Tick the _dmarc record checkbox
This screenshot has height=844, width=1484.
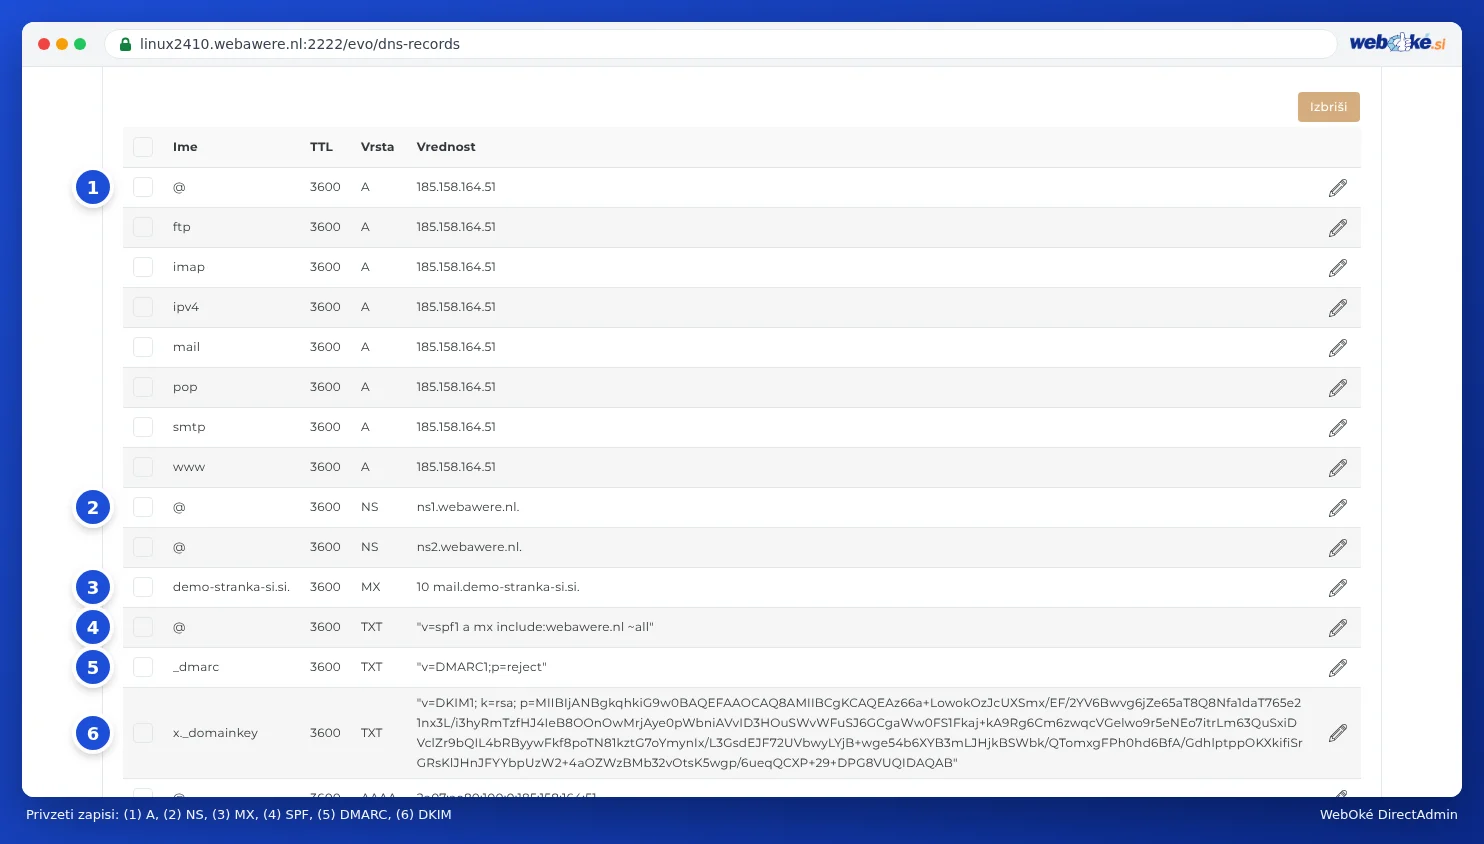[143, 667]
